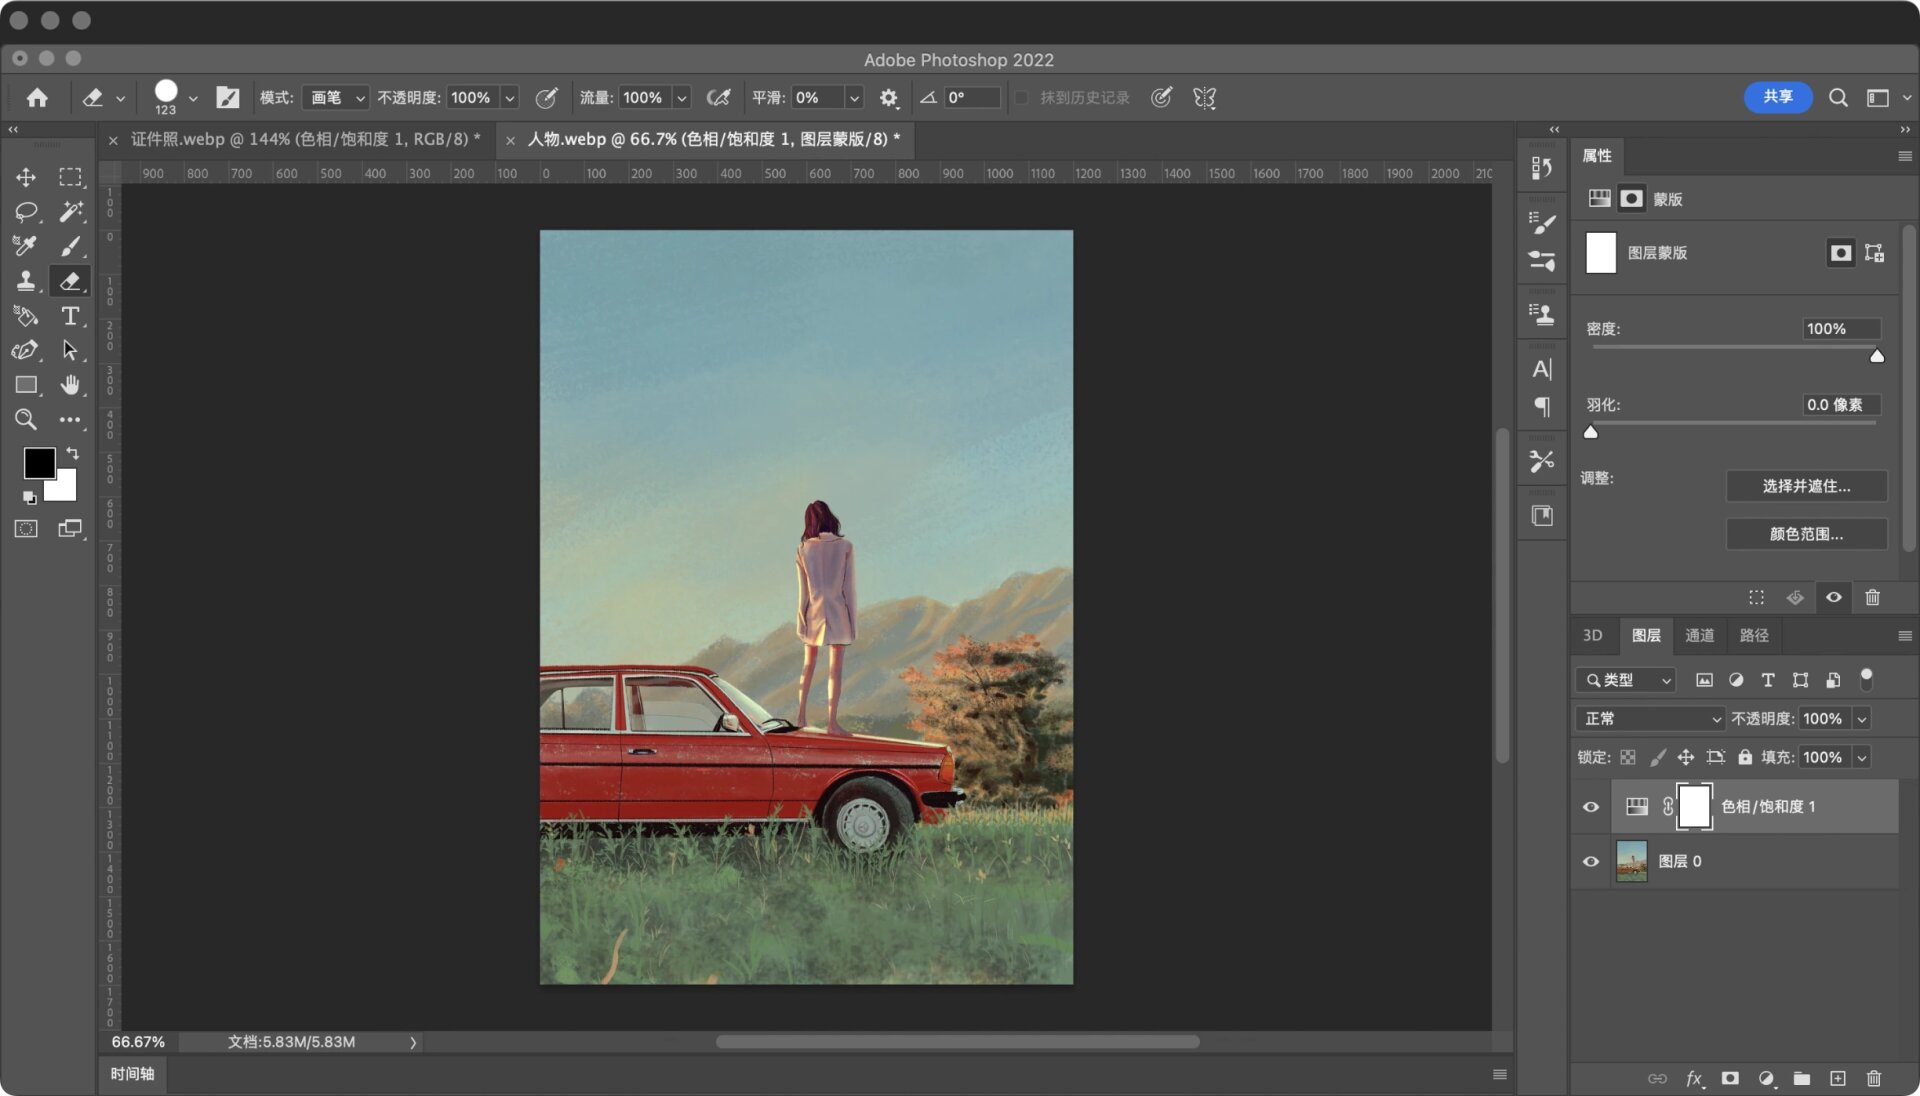Select the Lasso tool
Image resolution: width=1920 pixels, height=1096 pixels.
26,212
